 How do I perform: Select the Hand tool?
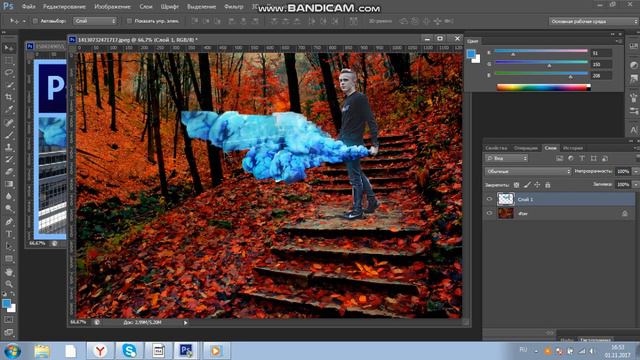click(9, 272)
